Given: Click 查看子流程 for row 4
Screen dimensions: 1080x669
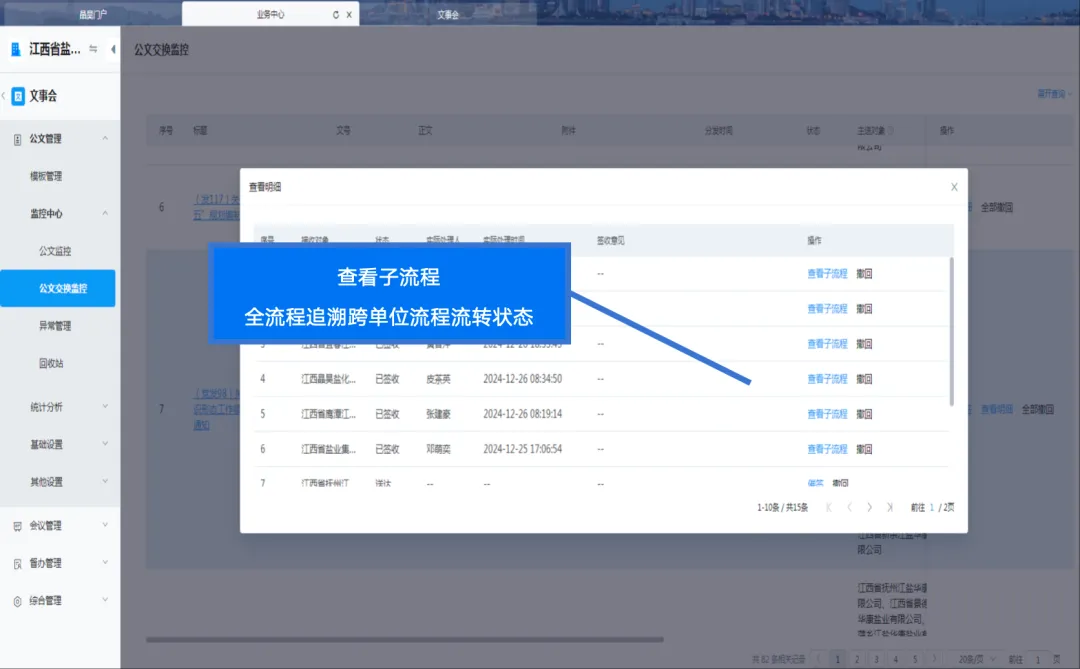Looking at the screenshot, I should coord(826,379).
